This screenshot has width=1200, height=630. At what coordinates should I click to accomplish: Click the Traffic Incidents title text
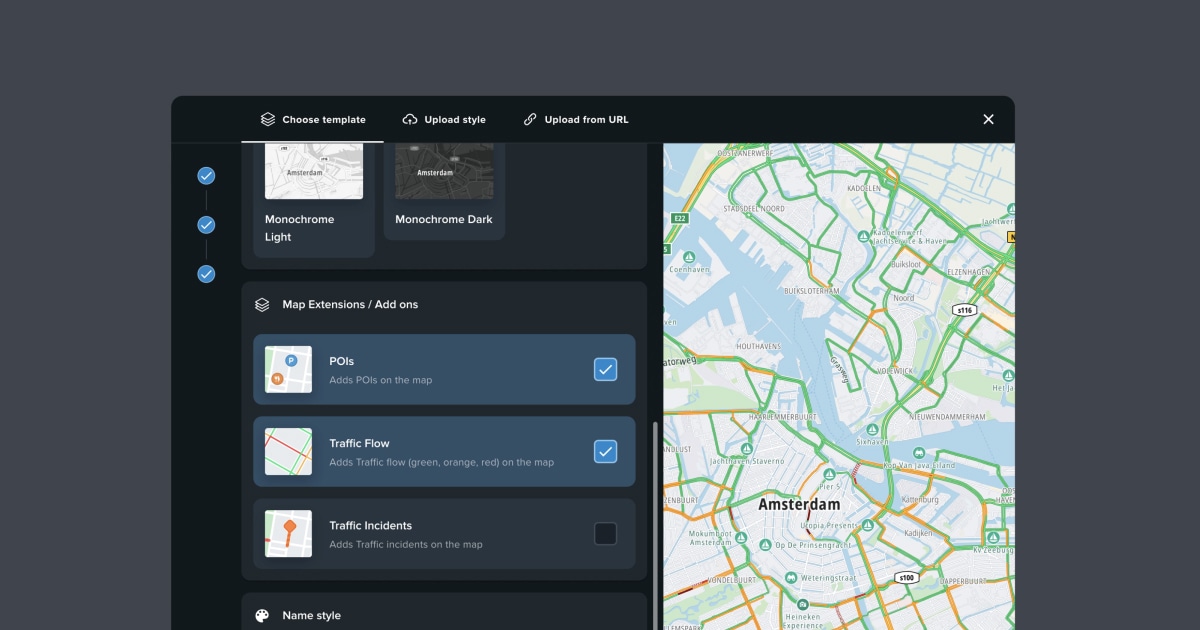[370, 525]
